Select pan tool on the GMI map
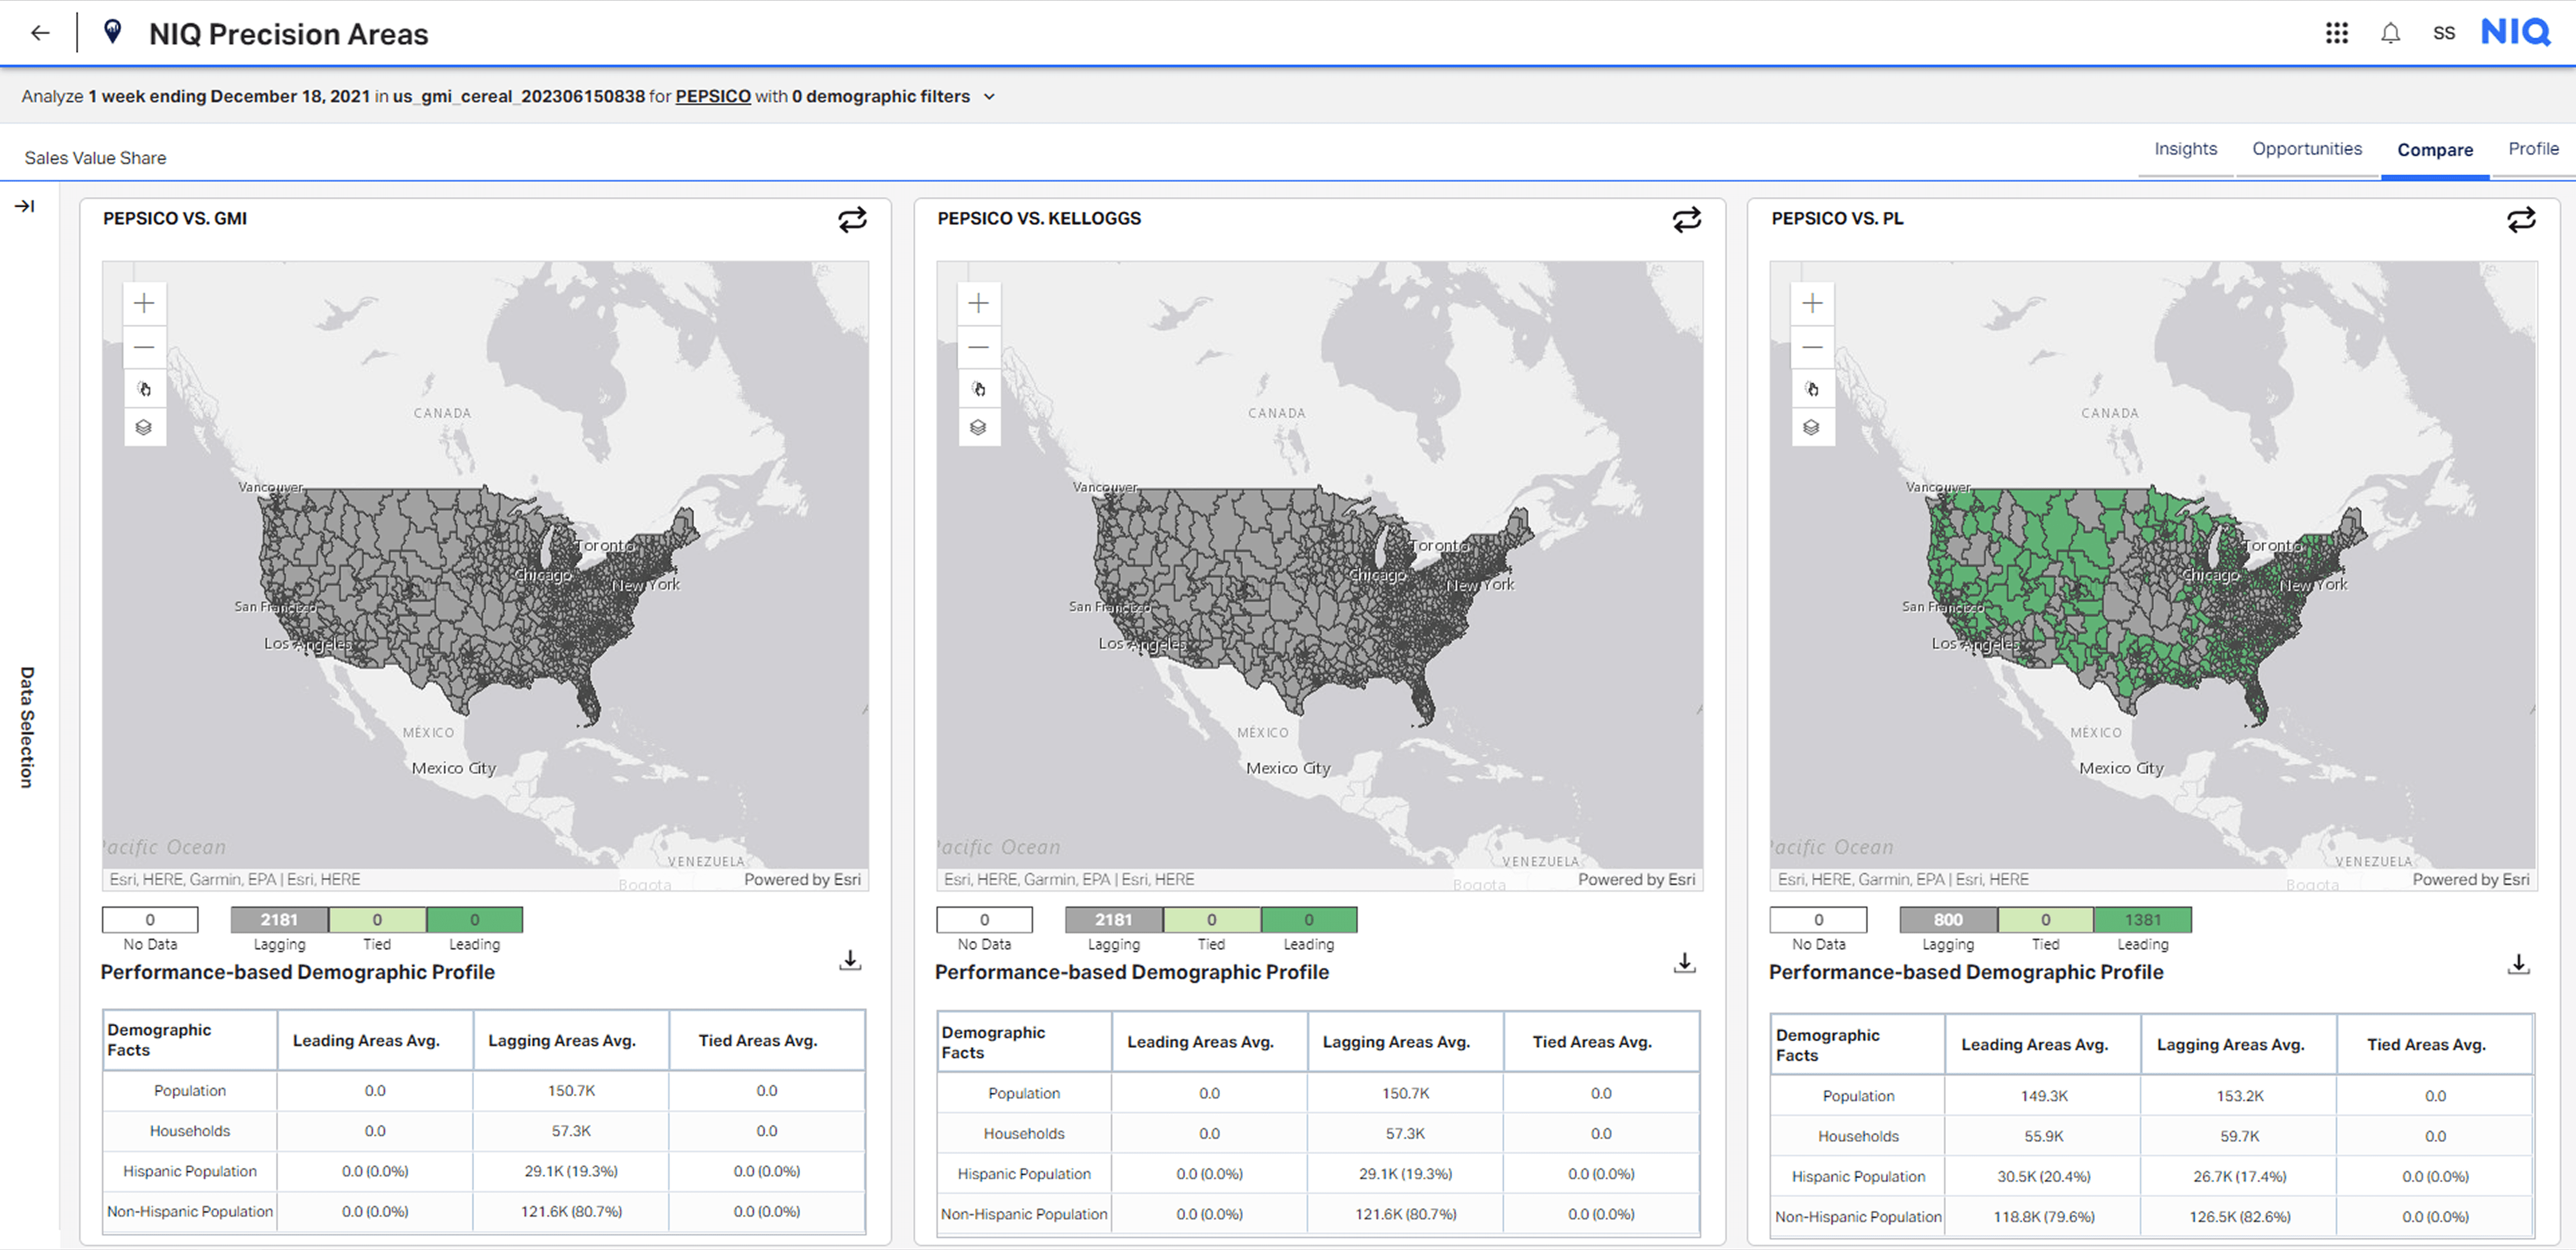This screenshot has width=2576, height=1250. [144, 389]
